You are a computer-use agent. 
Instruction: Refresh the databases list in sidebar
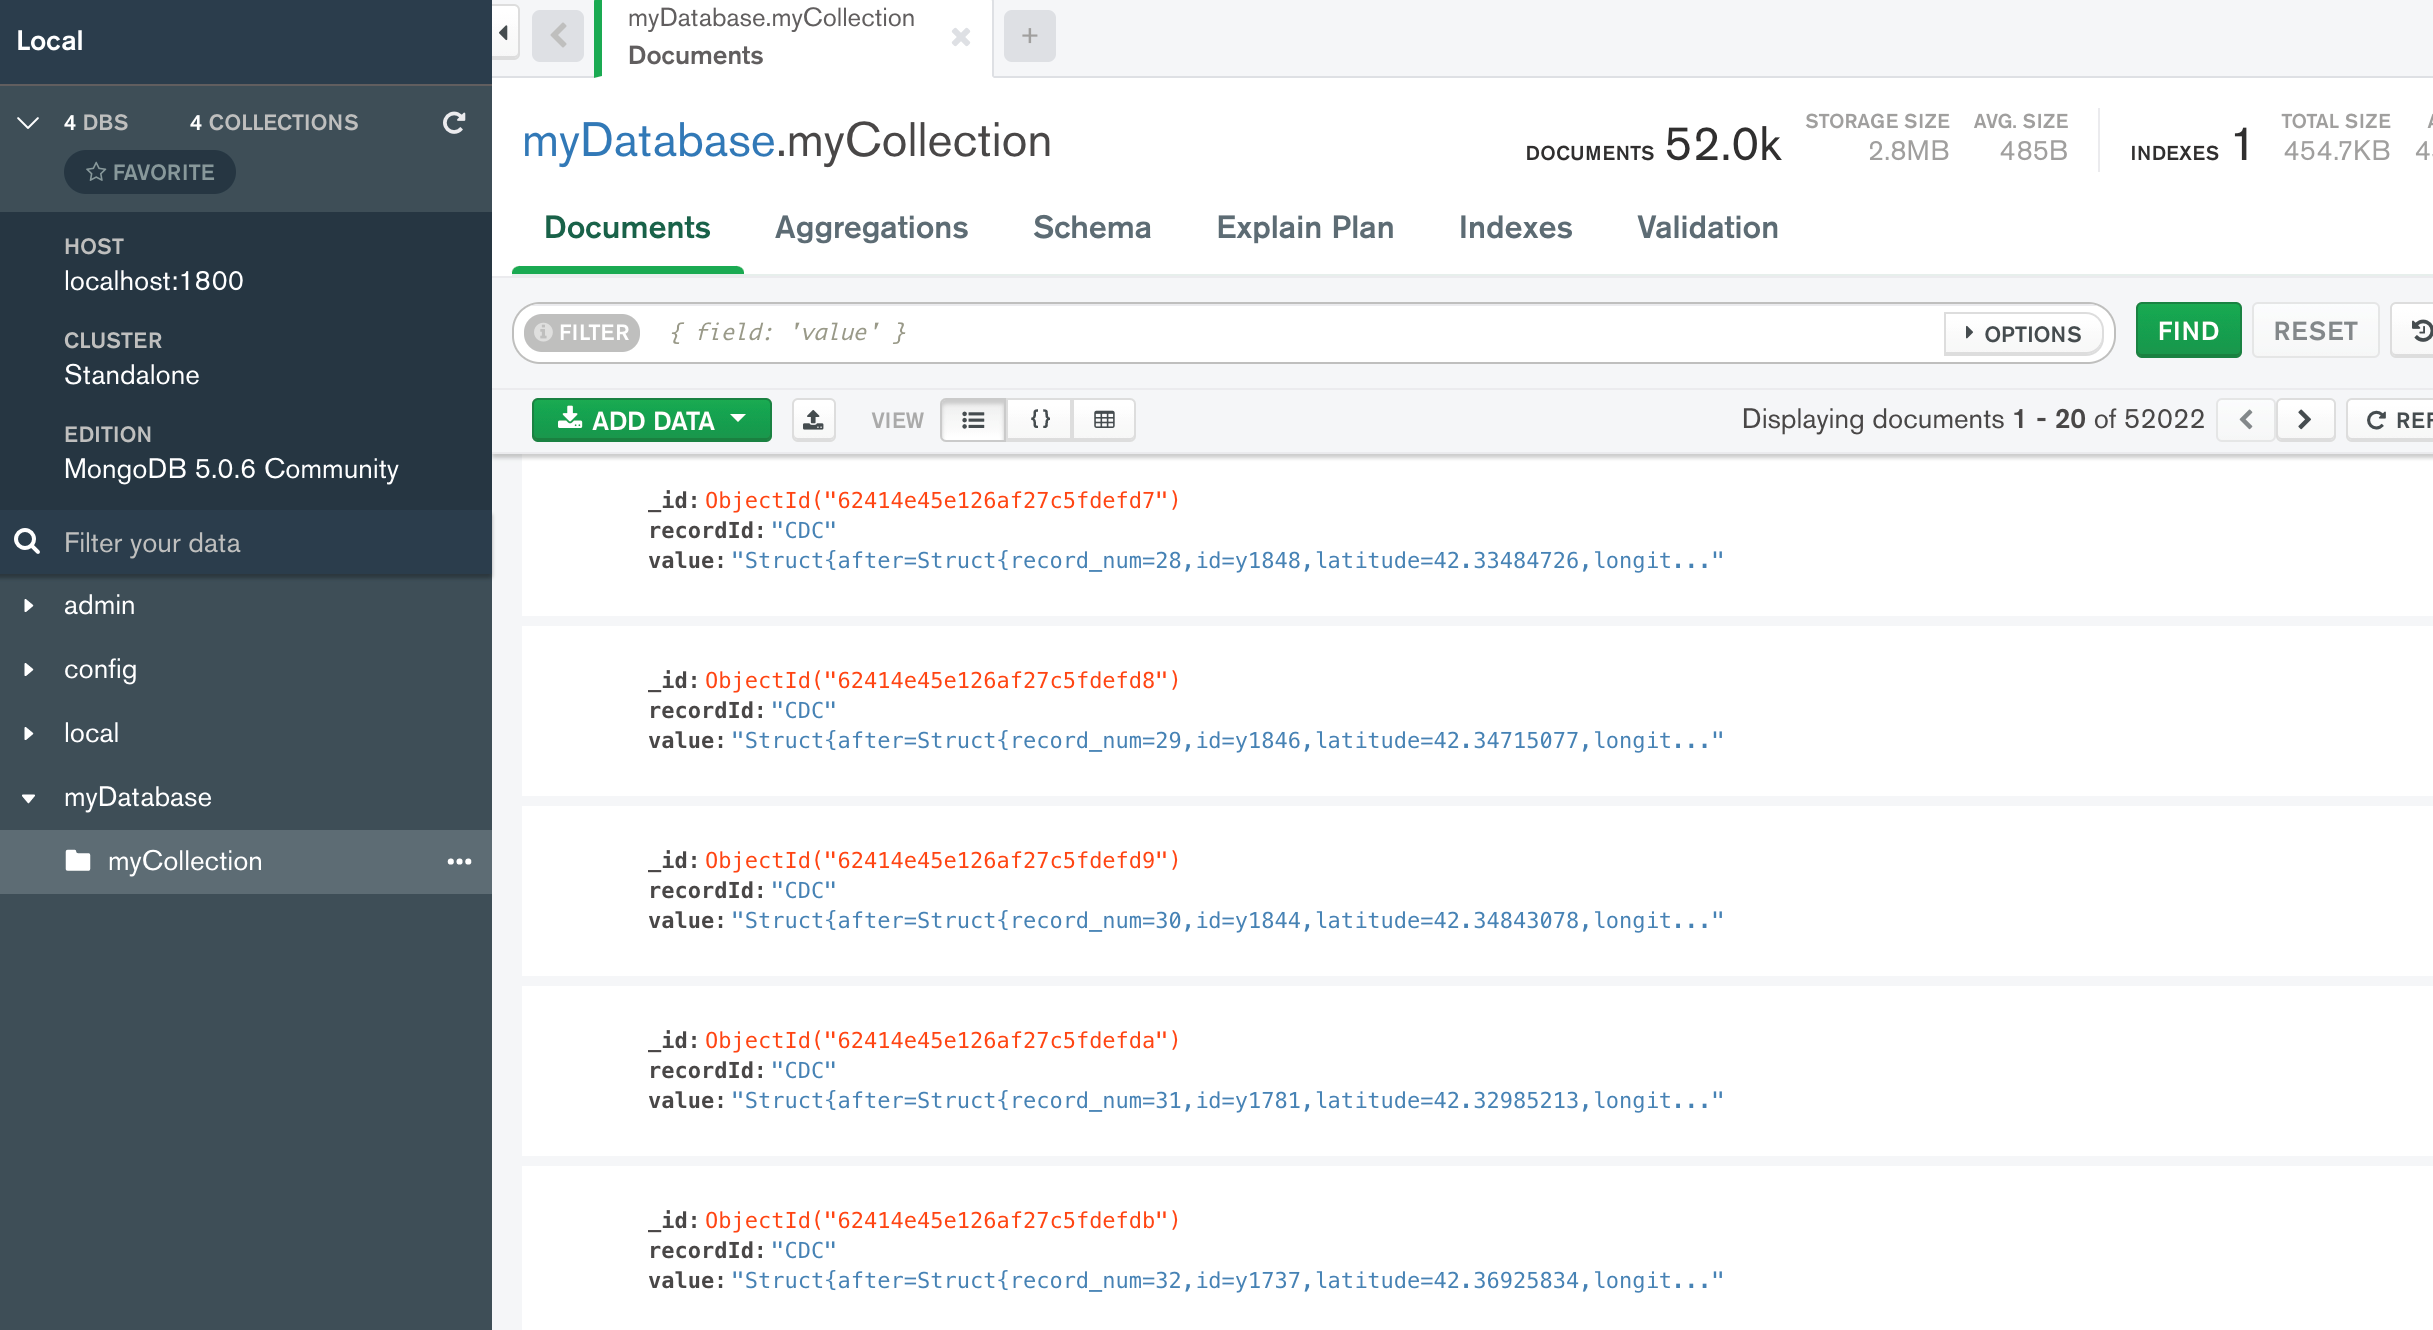pos(454,122)
